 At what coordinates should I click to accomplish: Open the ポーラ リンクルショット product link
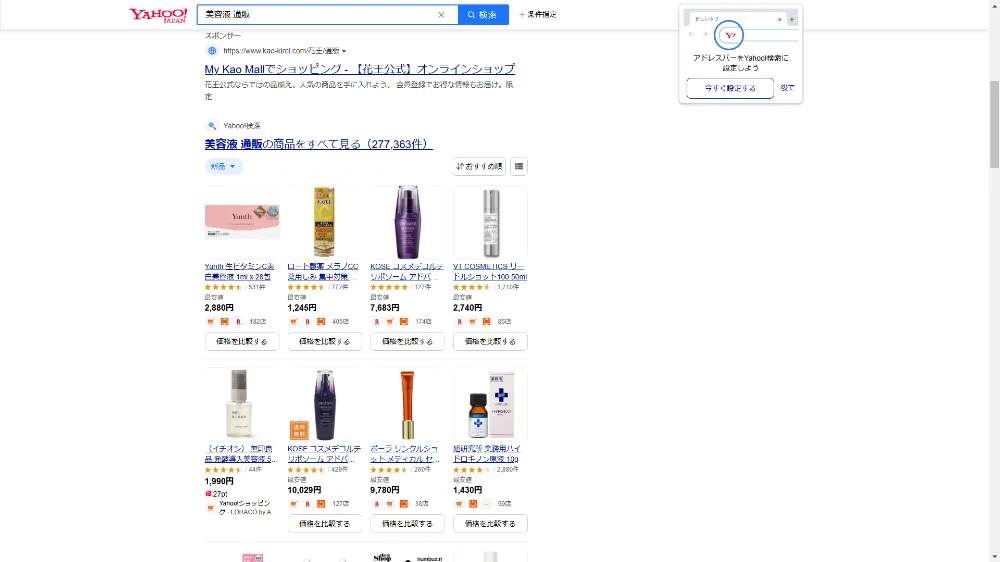[x=406, y=454]
